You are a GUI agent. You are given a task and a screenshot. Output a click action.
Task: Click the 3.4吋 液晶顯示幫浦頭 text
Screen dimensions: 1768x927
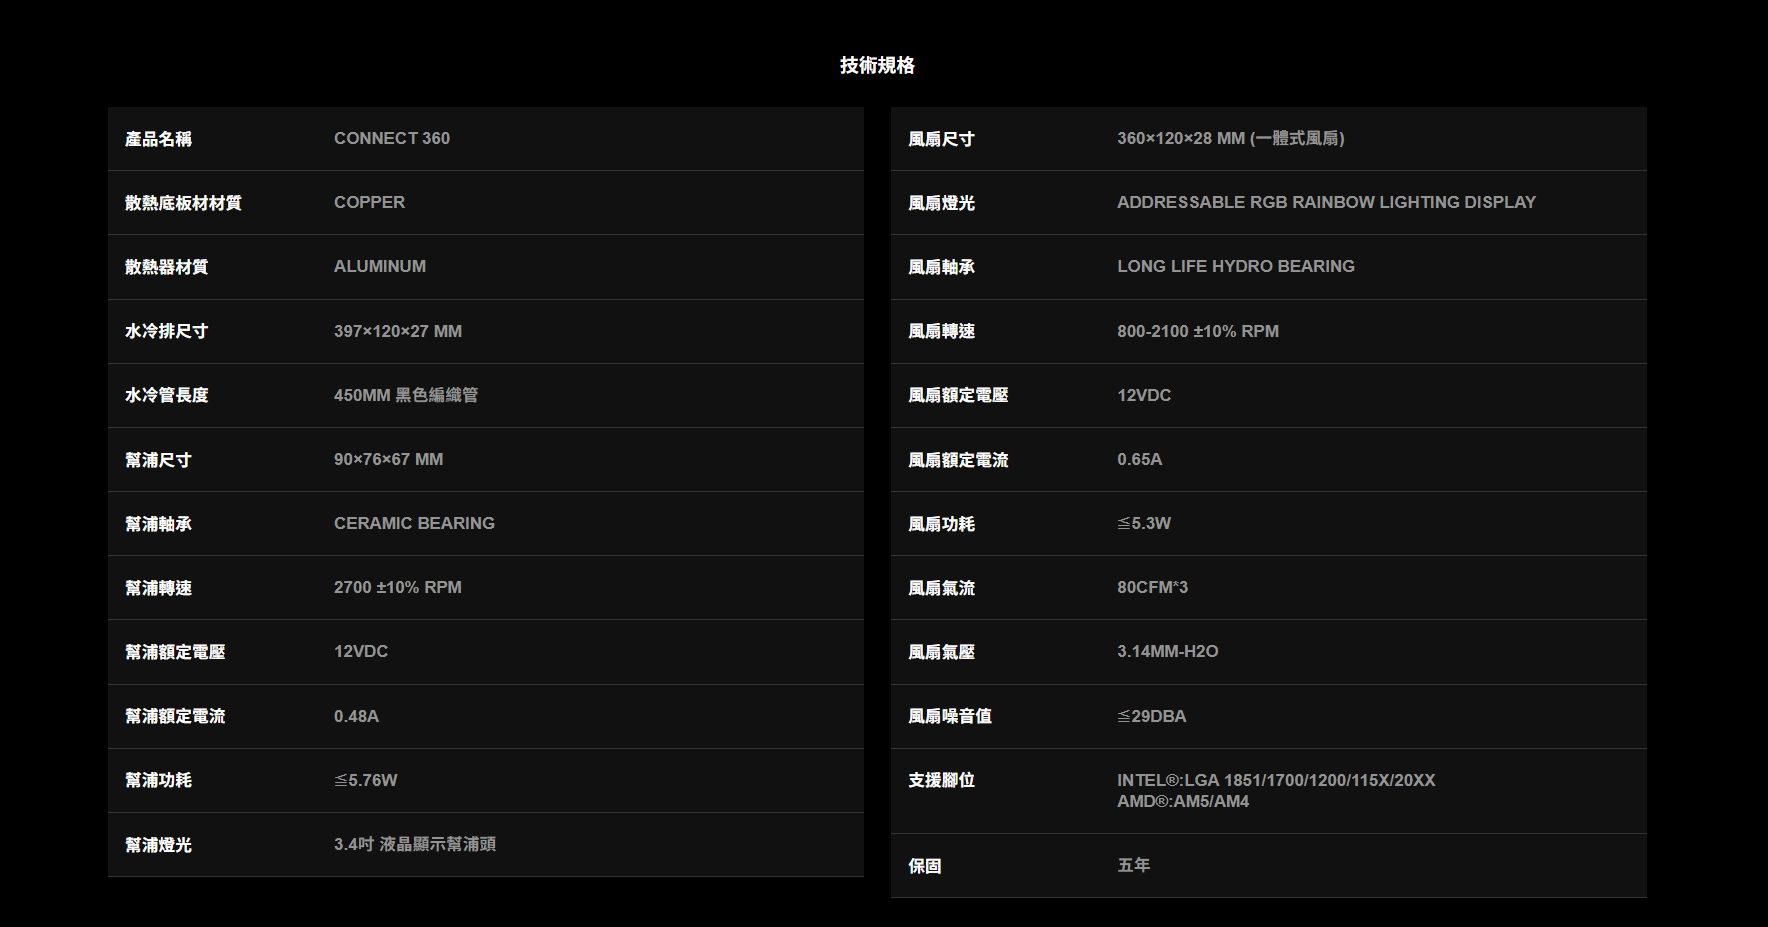[414, 844]
